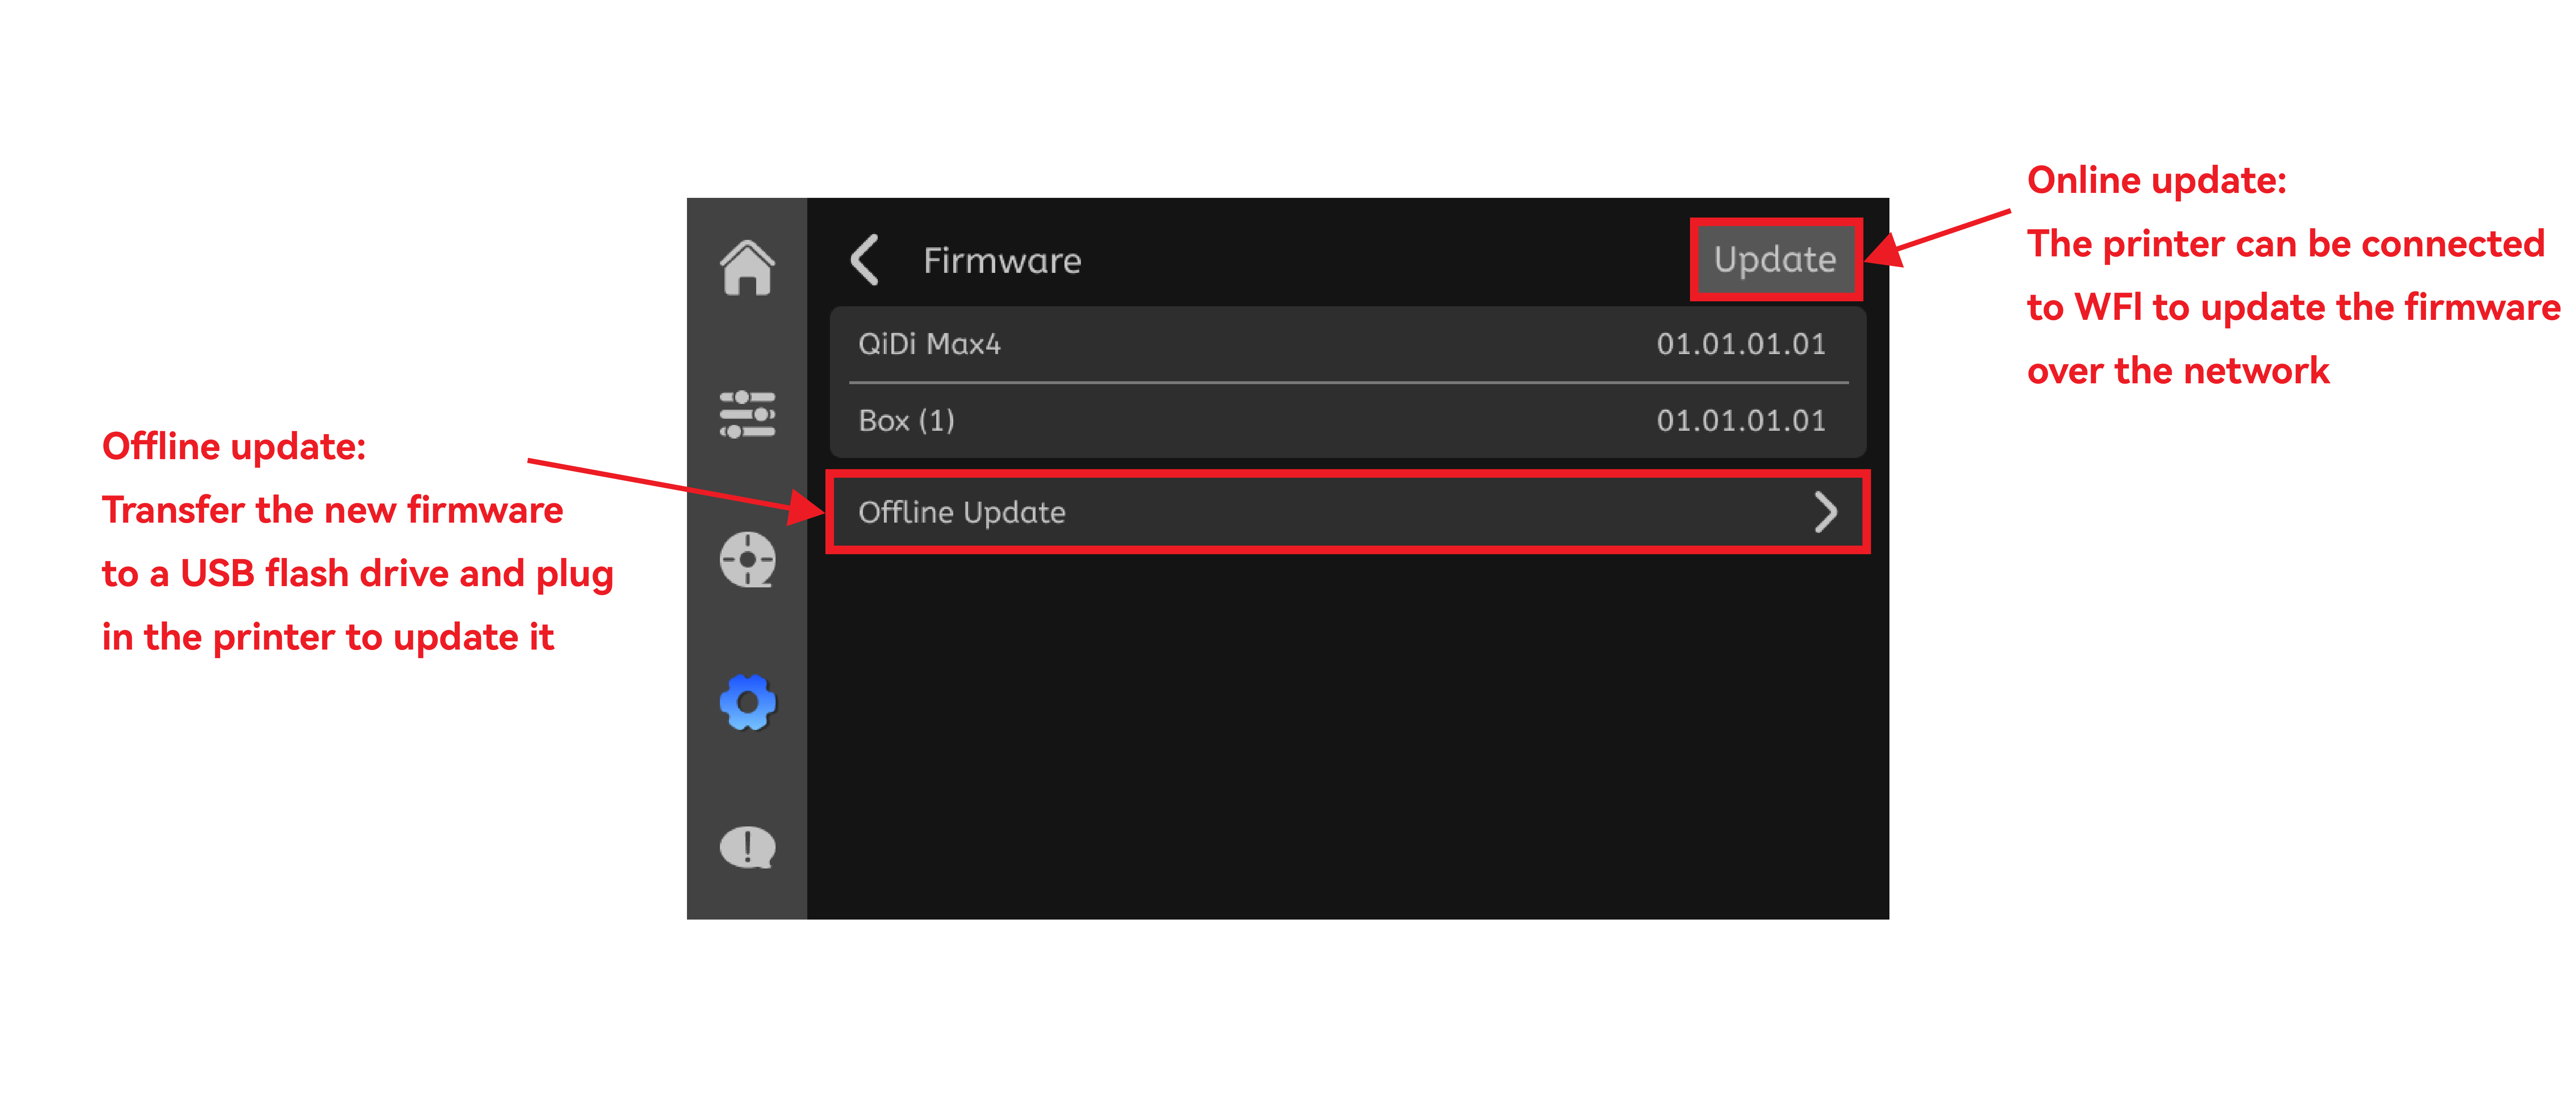
Task: Expand the Offline Update chevron arrow
Action: click(1826, 512)
